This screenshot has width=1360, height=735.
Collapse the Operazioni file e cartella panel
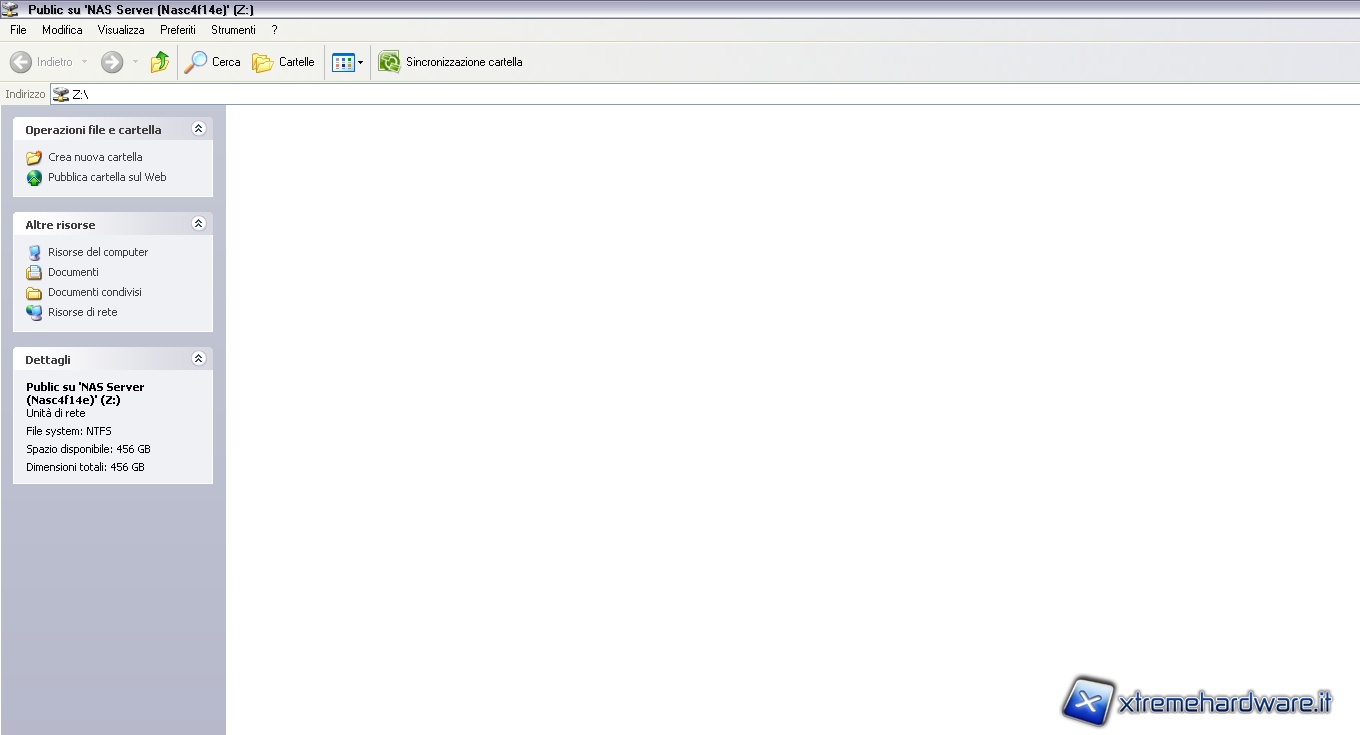click(x=198, y=129)
